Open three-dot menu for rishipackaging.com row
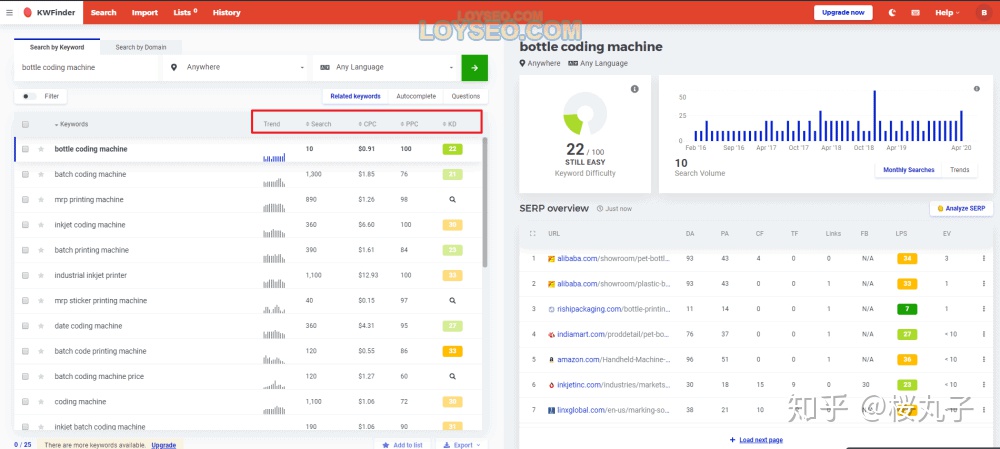 point(983,309)
